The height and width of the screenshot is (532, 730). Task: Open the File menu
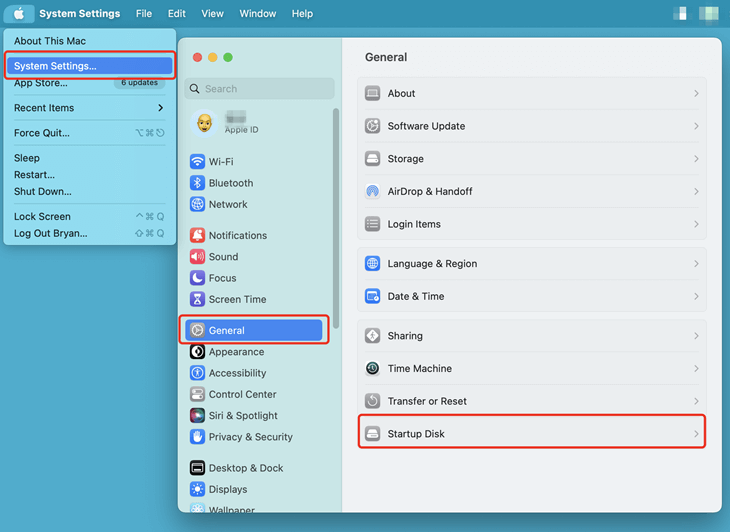pyautogui.click(x=144, y=13)
